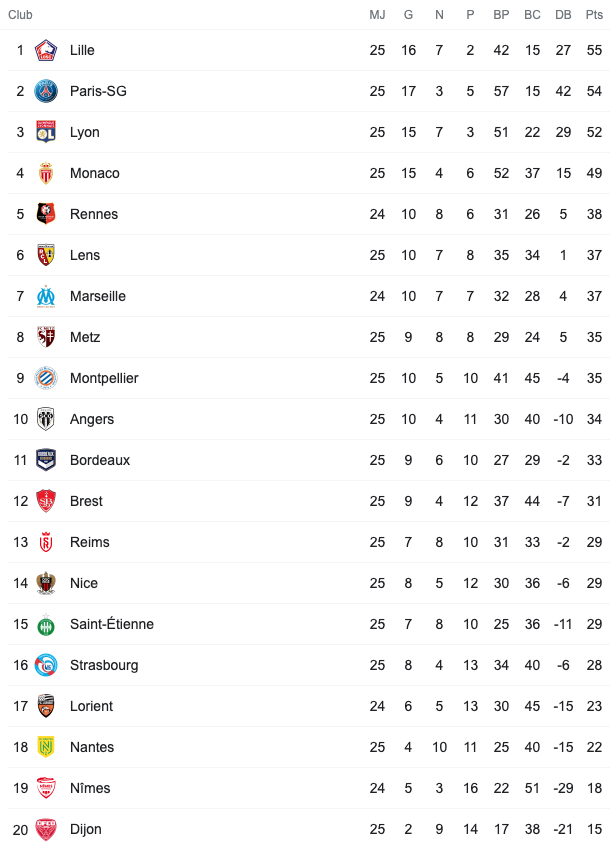Click the DB column header

coord(563,15)
